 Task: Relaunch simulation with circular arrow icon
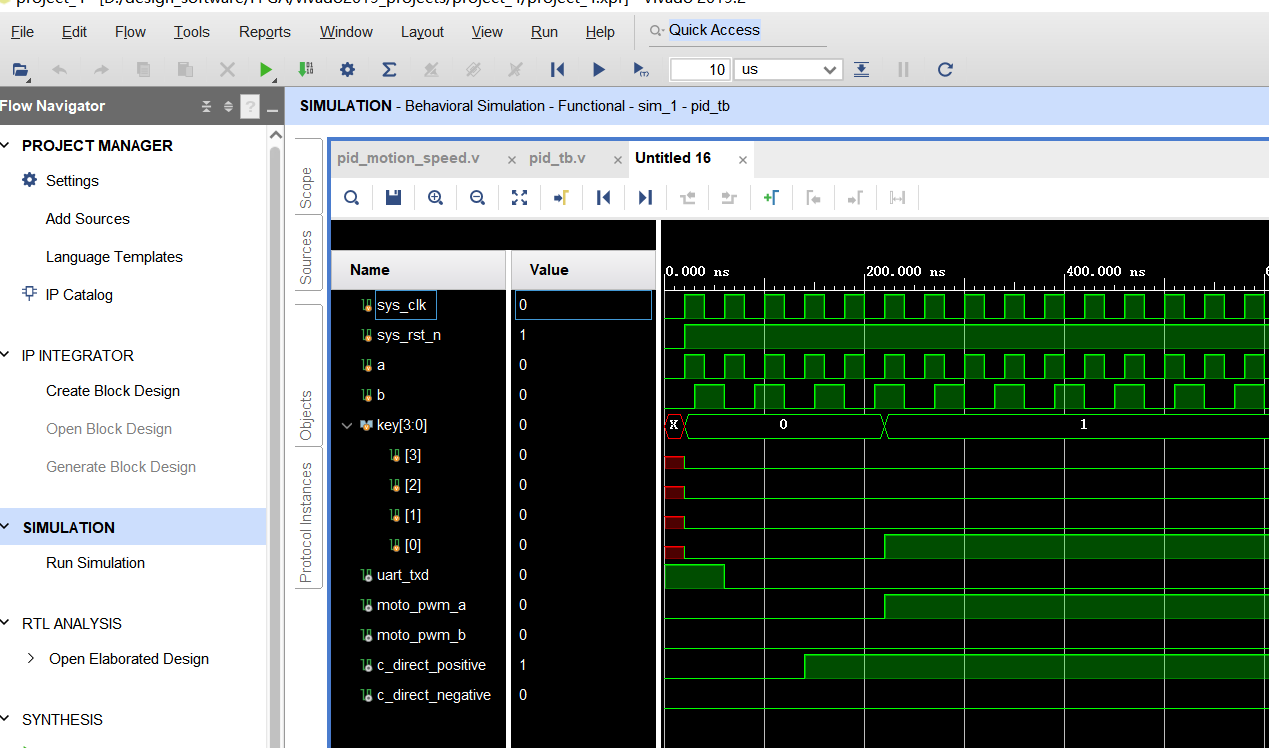[x=945, y=69]
